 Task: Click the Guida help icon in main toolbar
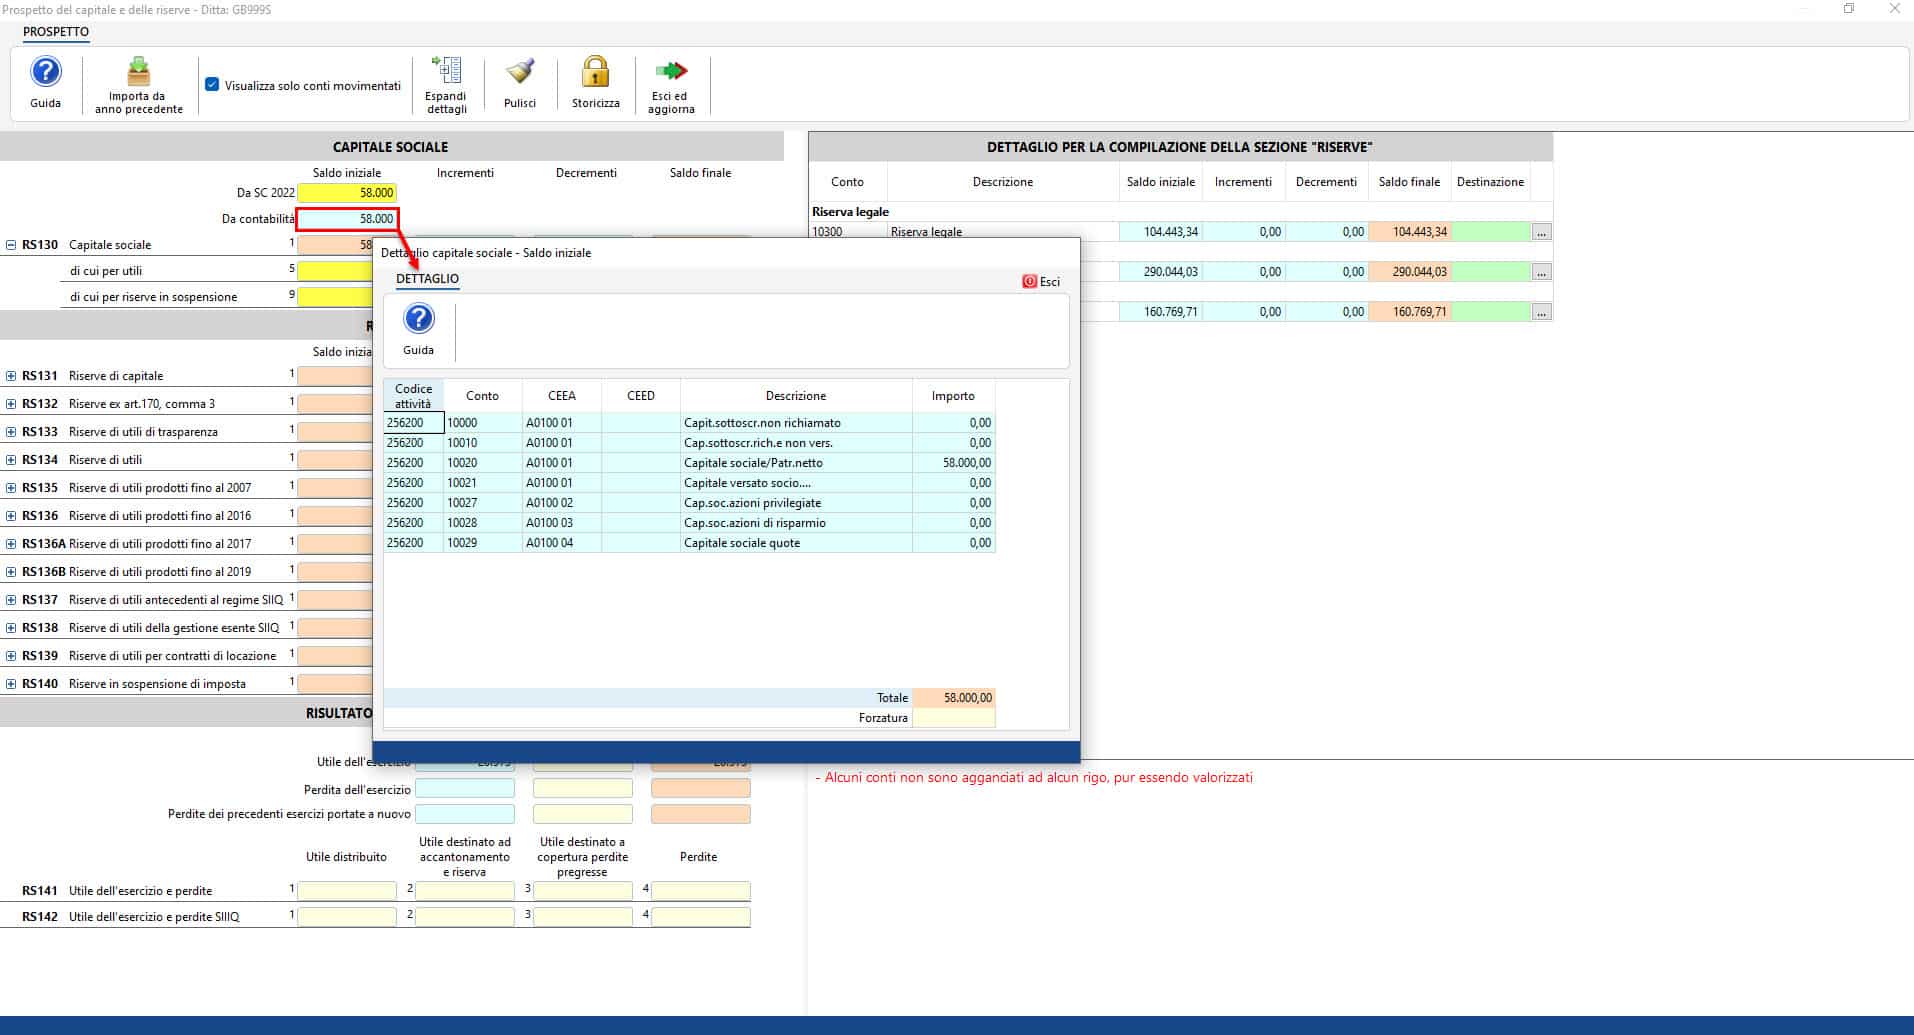(x=45, y=73)
